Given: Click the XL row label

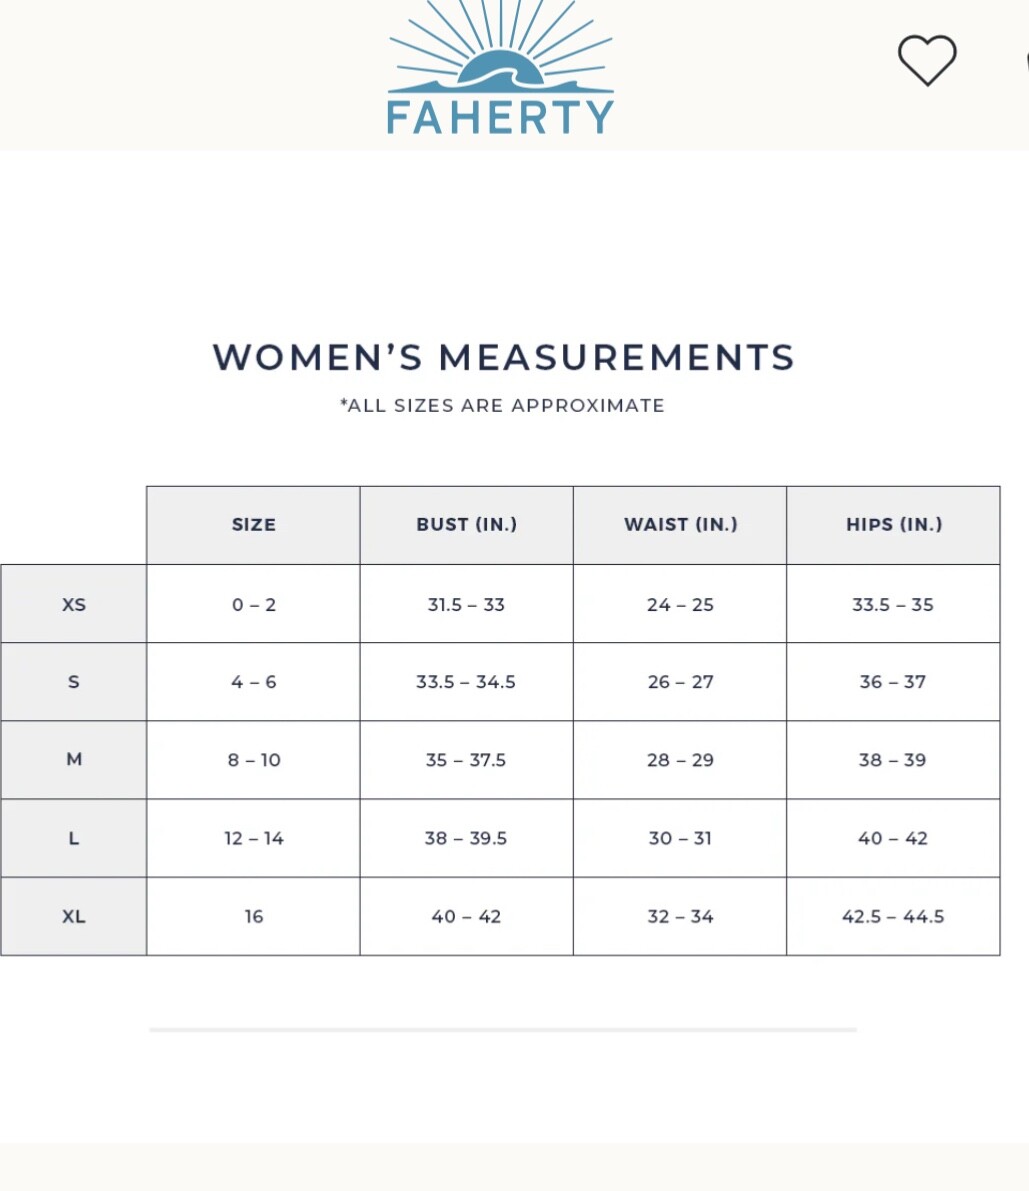Looking at the screenshot, I should 74,916.
